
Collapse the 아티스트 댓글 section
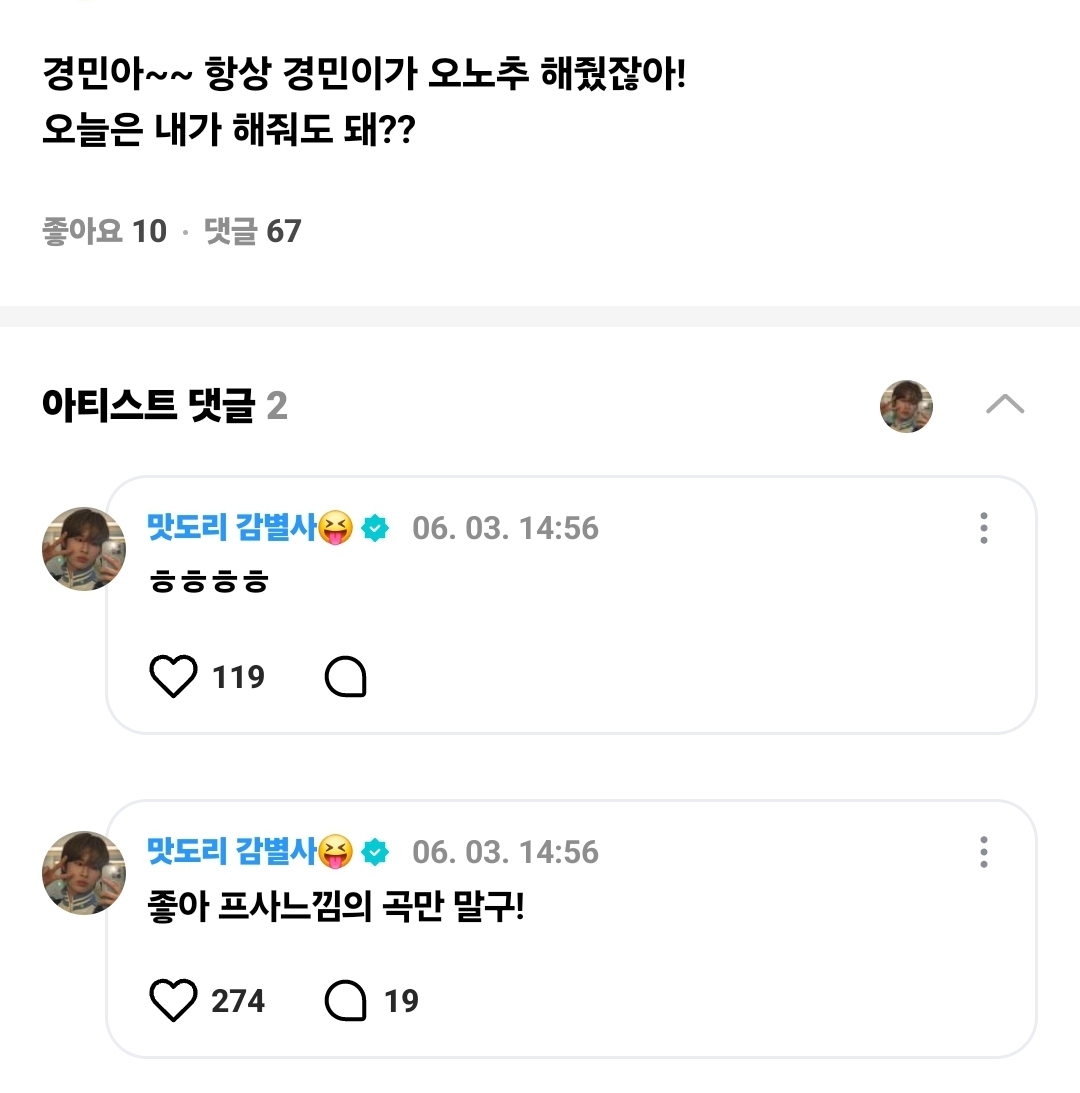[x=1005, y=404]
